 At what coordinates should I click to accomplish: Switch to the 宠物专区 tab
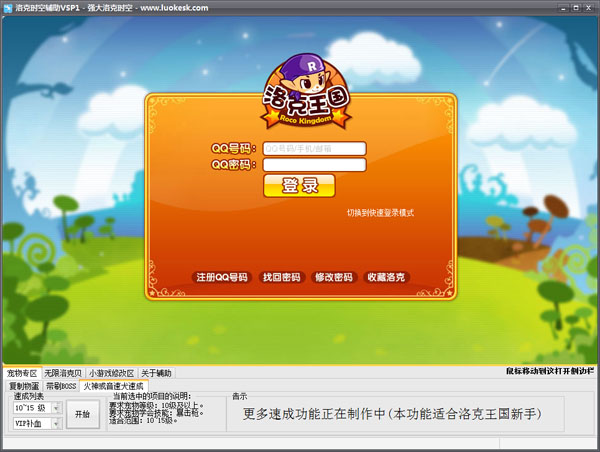(x=22, y=373)
